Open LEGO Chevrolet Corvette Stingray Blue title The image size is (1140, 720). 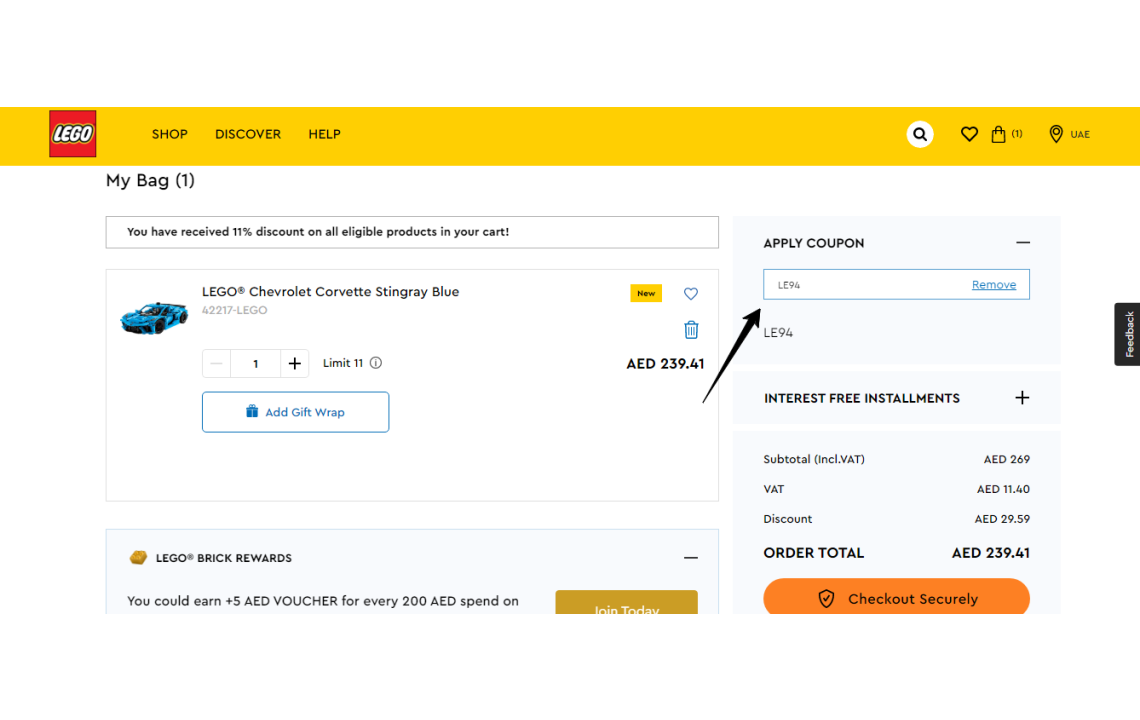click(x=330, y=292)
